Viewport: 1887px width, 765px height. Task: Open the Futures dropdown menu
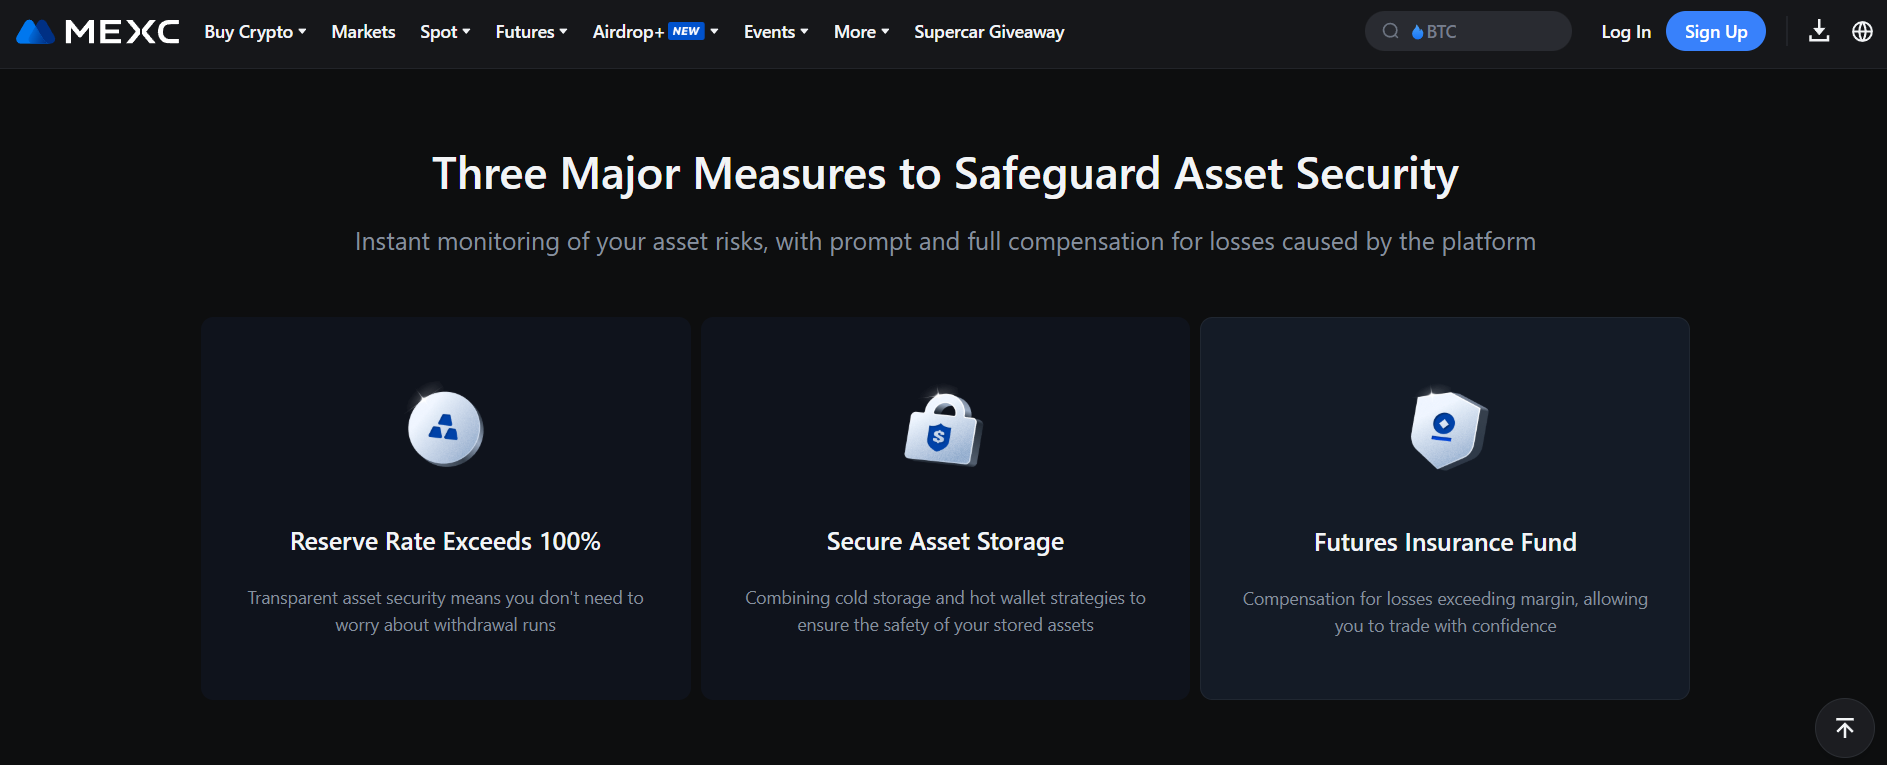point(531,32)
